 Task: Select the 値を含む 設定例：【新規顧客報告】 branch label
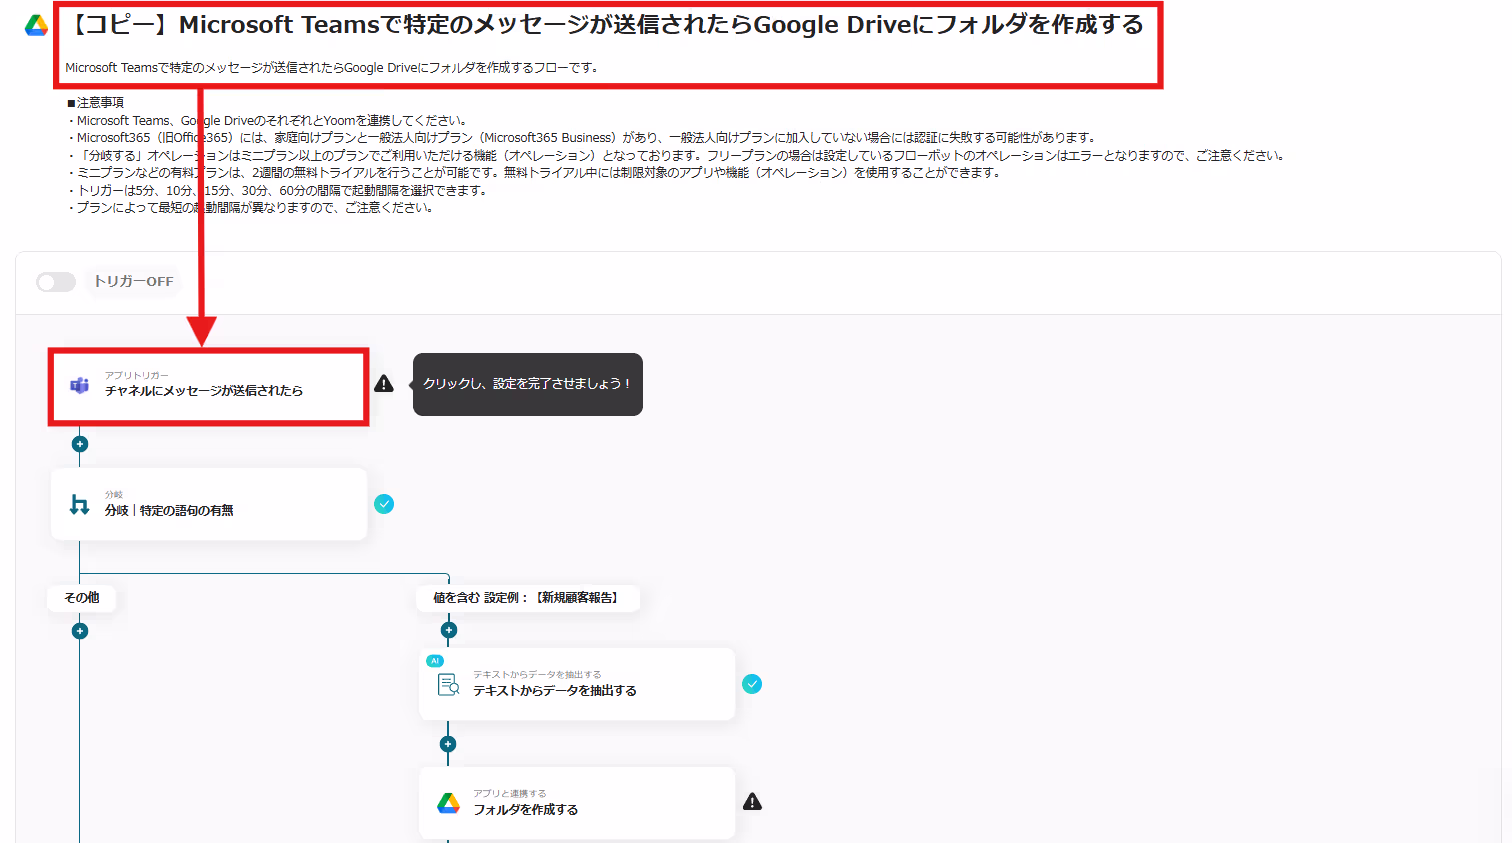coord(528,598)
